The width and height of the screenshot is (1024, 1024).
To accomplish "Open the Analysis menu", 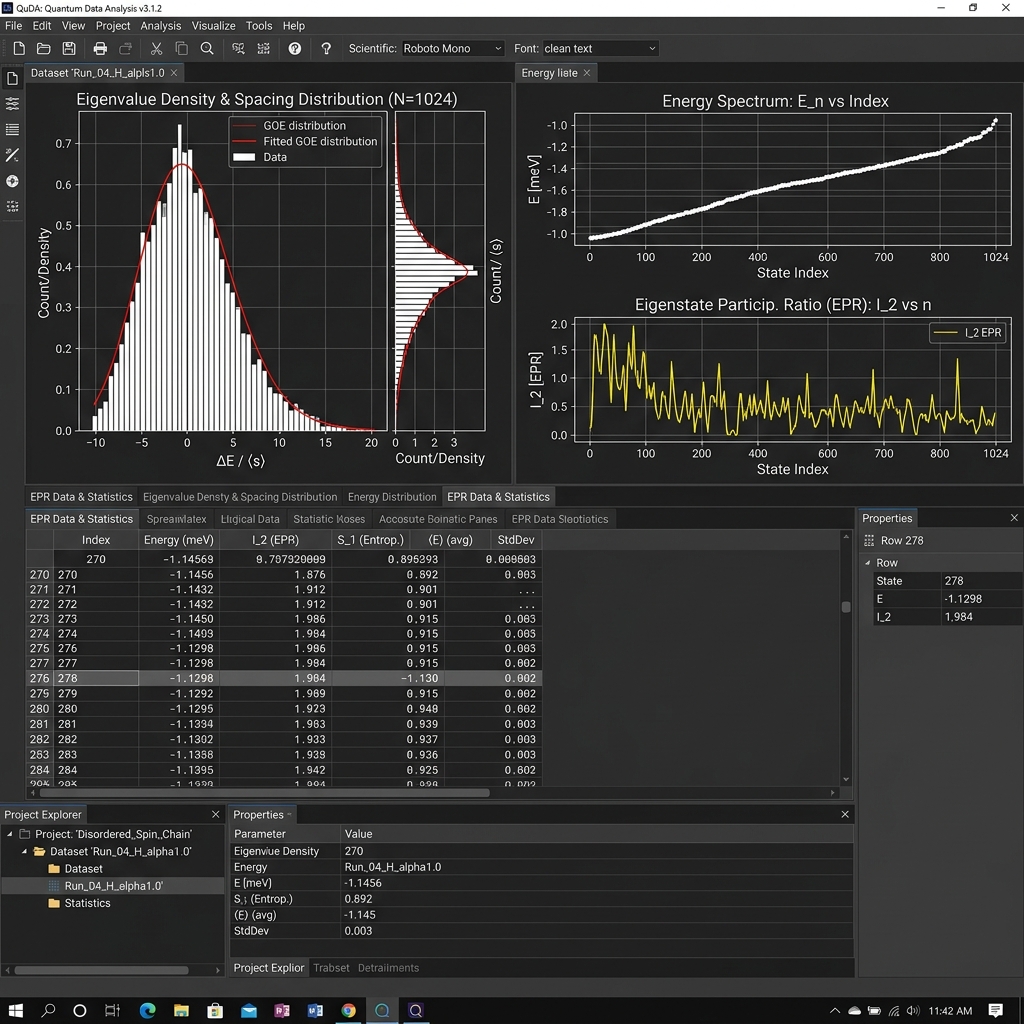I will coord(161,25).
